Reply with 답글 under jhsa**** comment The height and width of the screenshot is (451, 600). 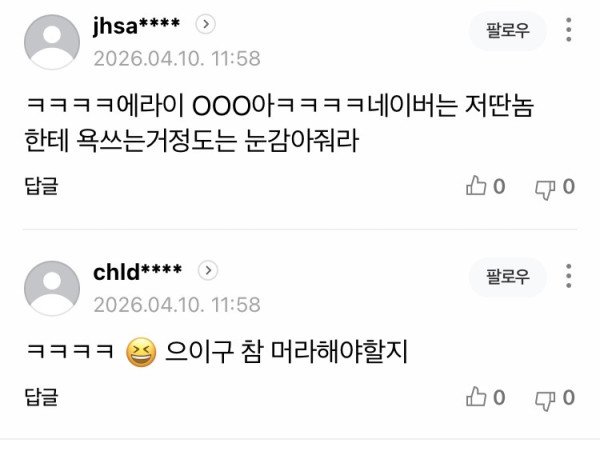pos(41,186)
